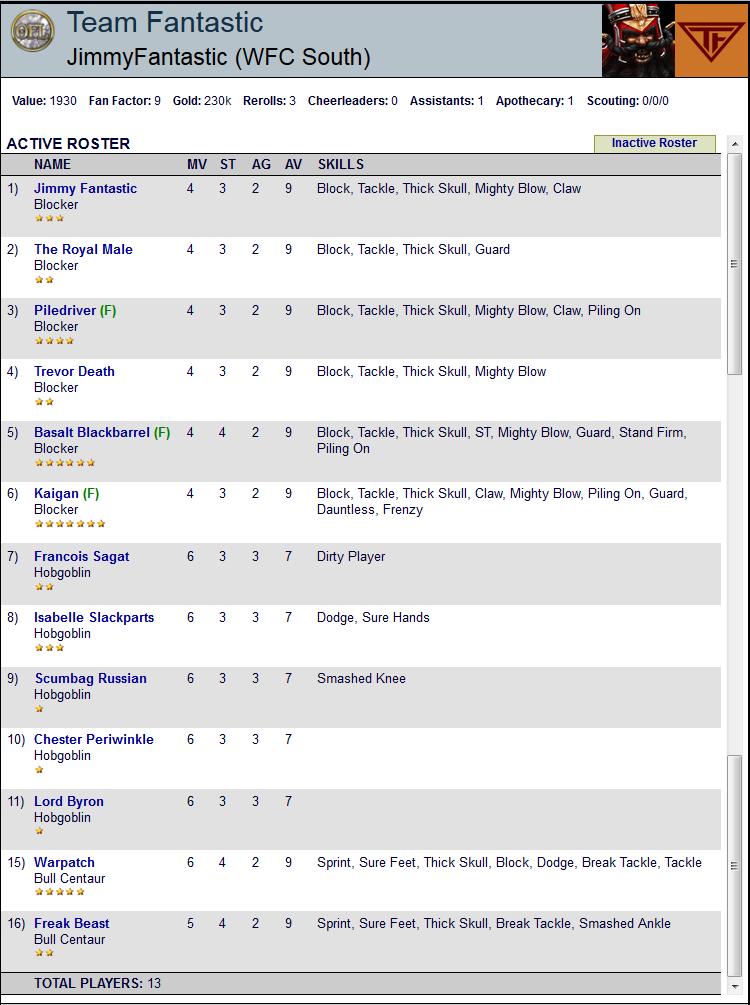Viewport: 750px width, 1005px height.
Task: Open Francois Sagat hobgoblin profile
Action: pos(81,556)
